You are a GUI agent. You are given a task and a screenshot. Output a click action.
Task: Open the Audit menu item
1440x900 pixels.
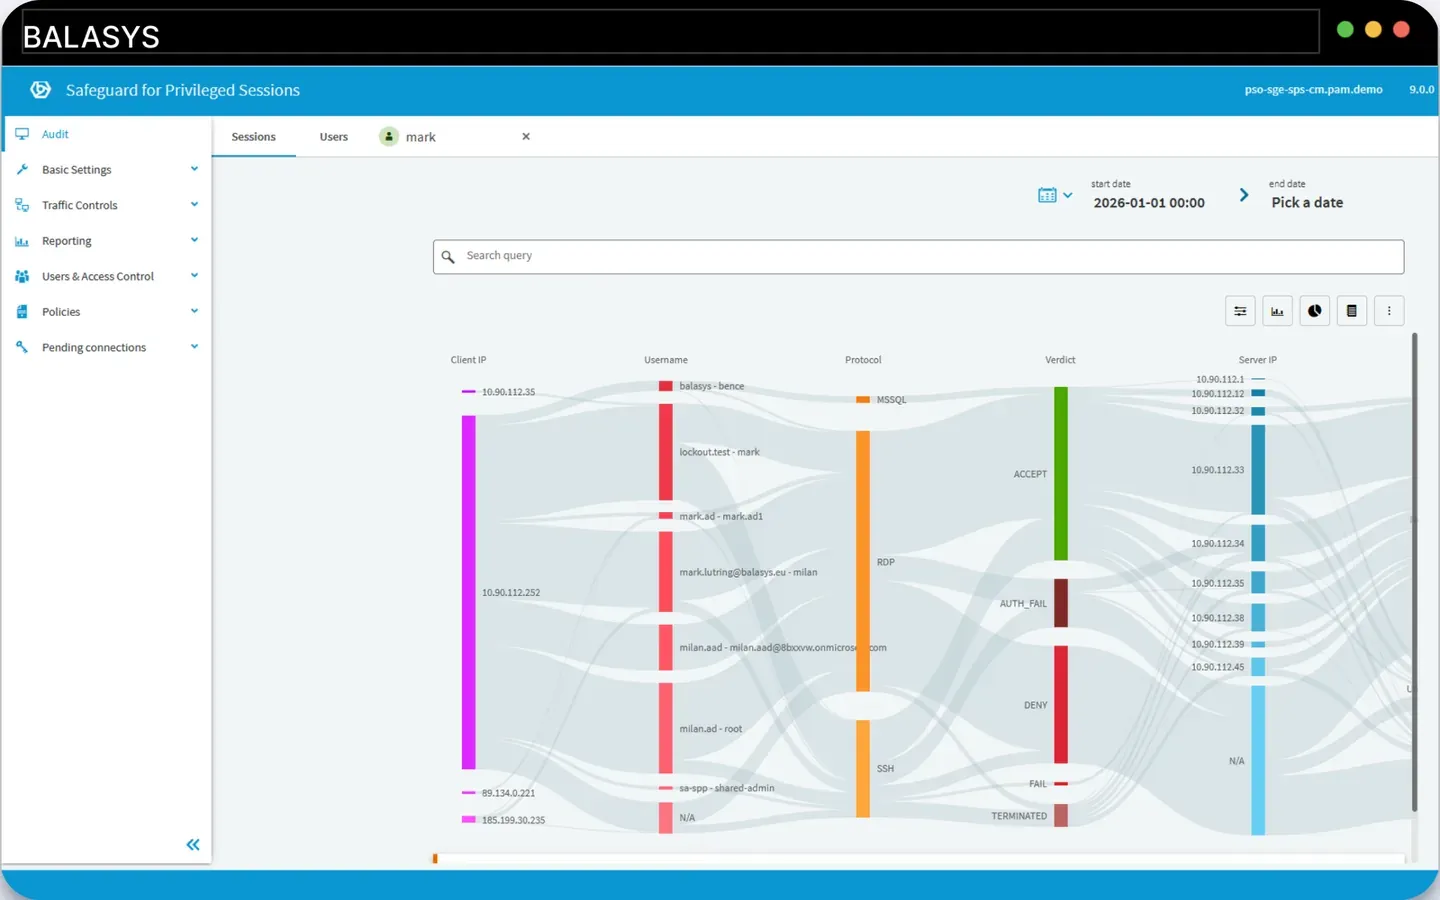click(55, 134)
